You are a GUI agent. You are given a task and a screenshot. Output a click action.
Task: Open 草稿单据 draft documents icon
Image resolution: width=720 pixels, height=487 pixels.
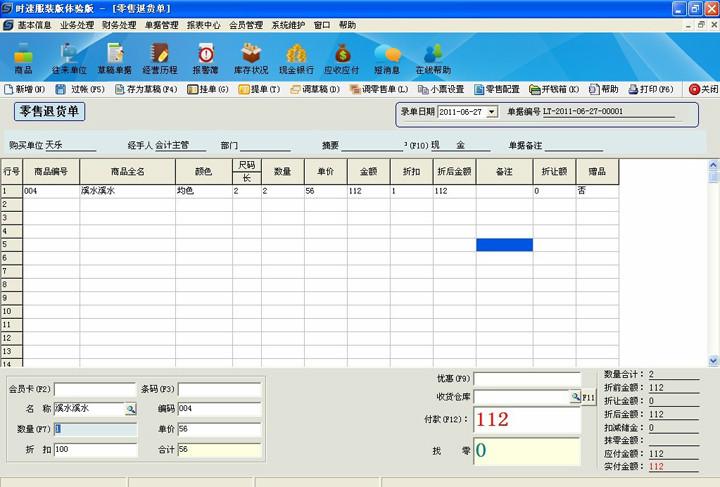click(114, 58)
